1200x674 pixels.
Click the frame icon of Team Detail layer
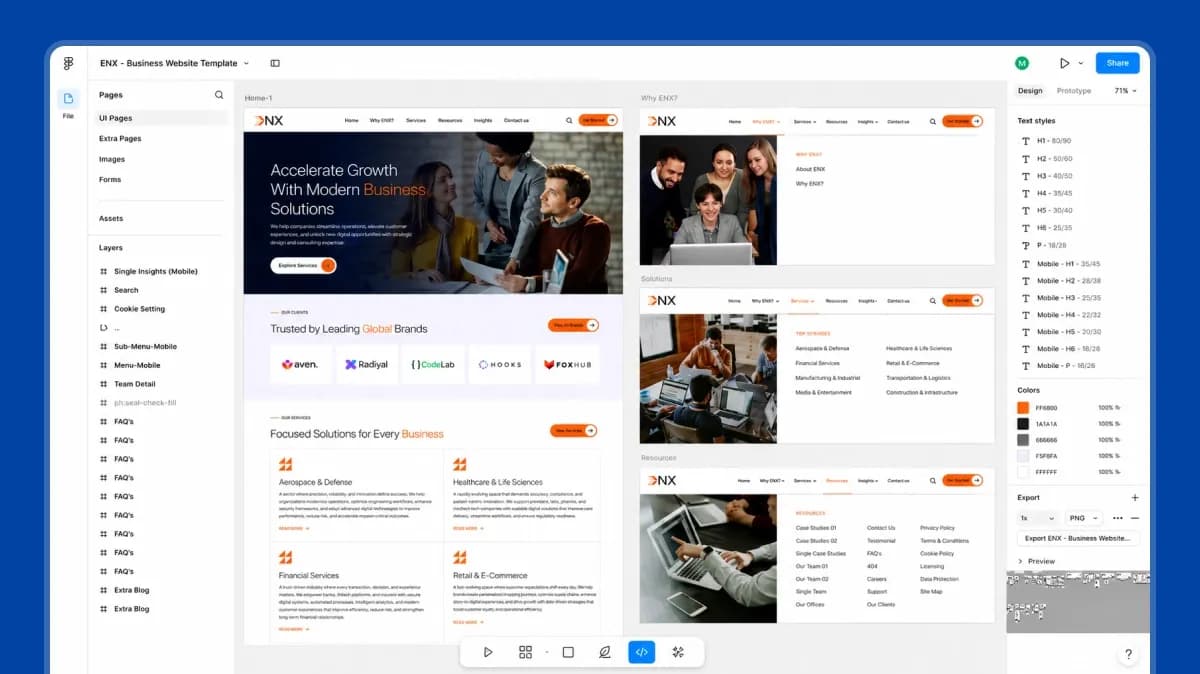coord(104,384)
